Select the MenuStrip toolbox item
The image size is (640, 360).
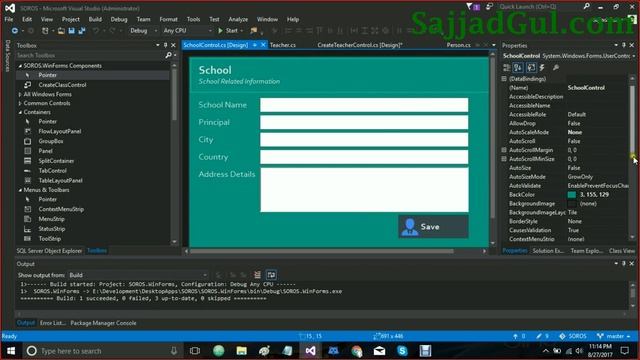[x=51, y=219]
